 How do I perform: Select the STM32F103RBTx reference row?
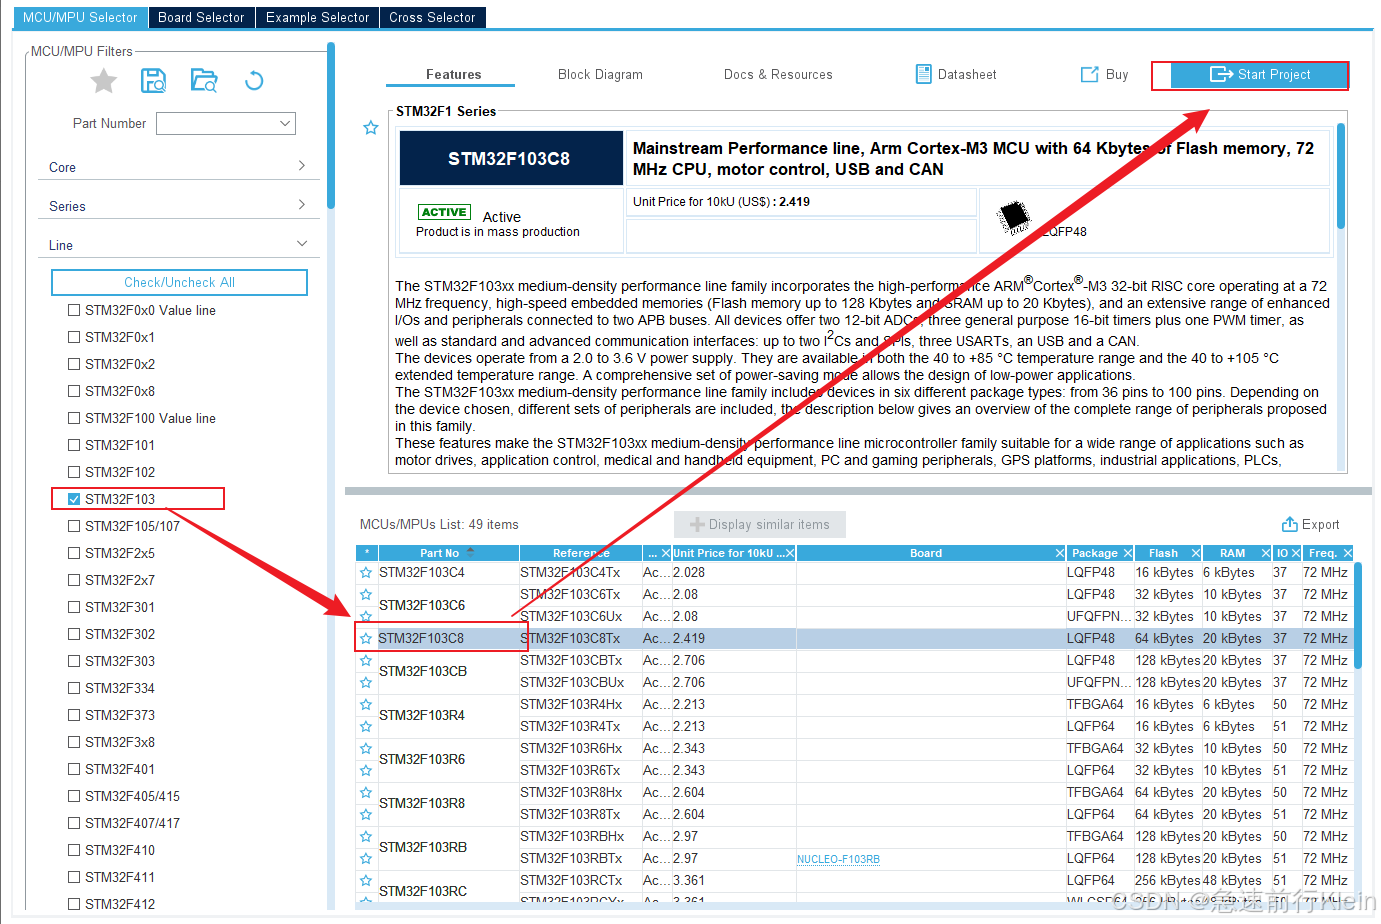click(581, 859)
